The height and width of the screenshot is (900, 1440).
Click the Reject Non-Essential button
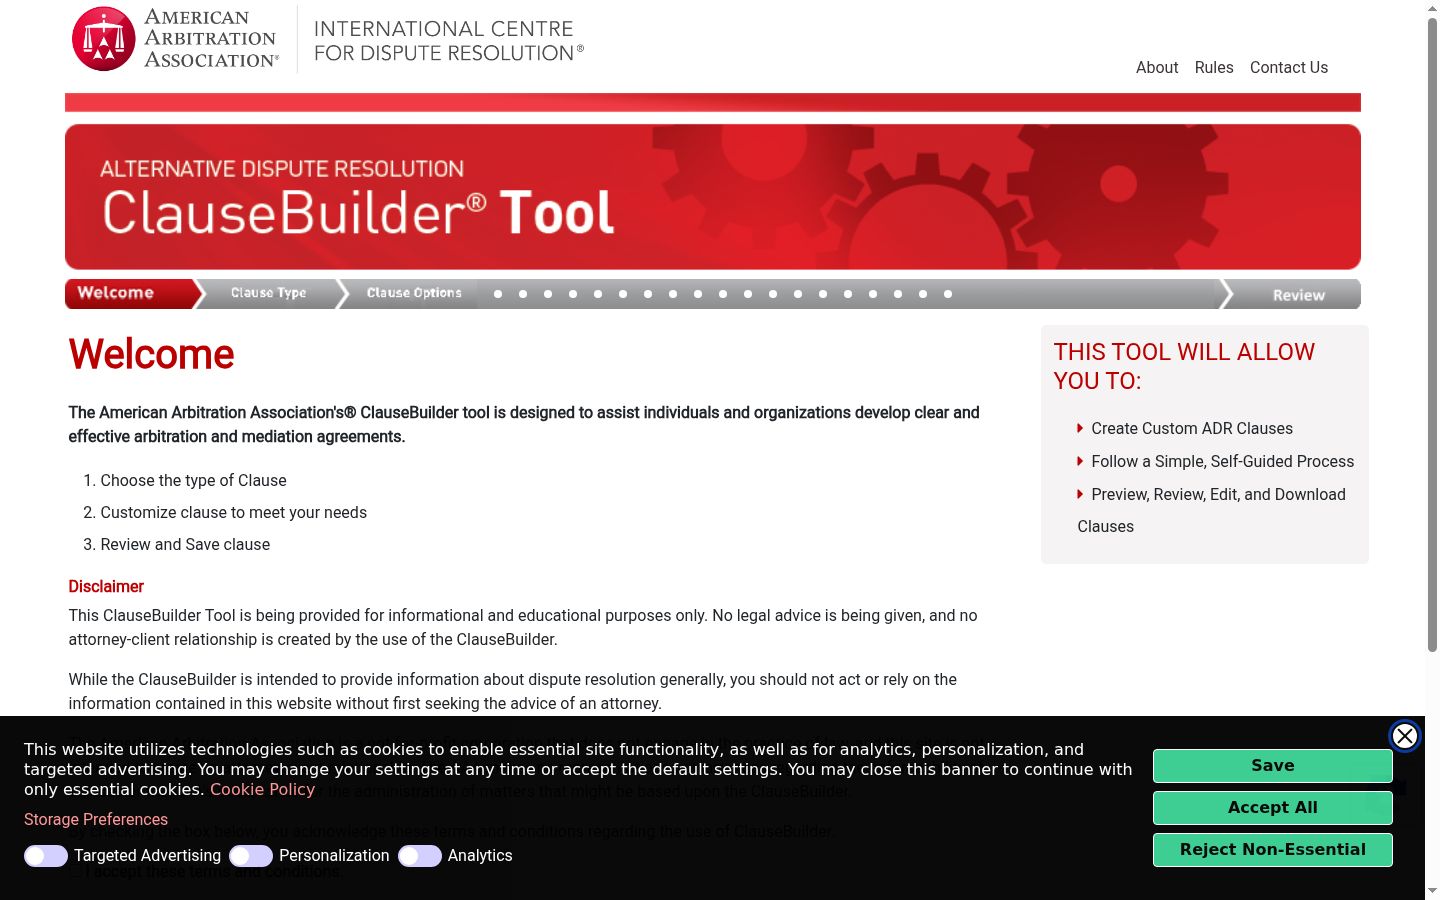(1273, 850)
